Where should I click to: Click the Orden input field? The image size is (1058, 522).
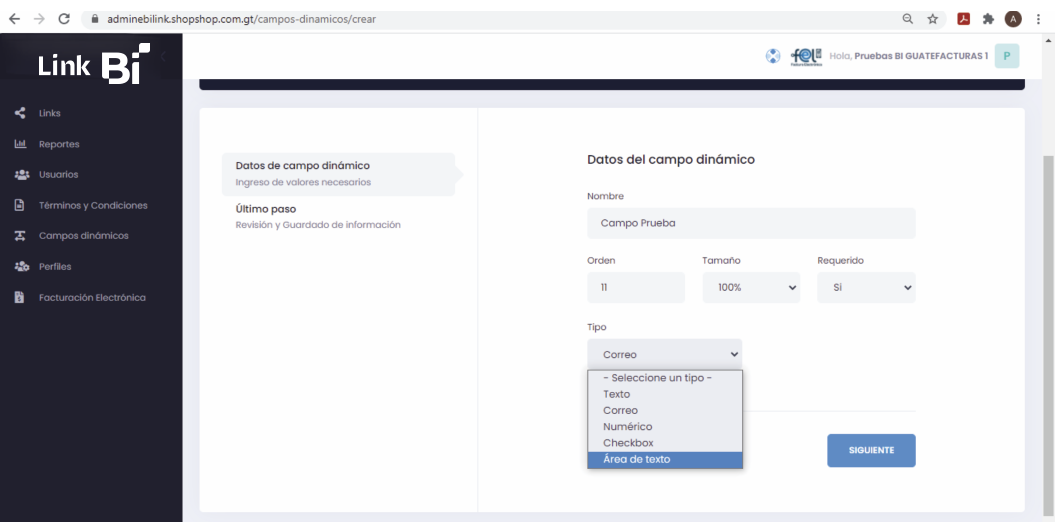coord(635,287)
